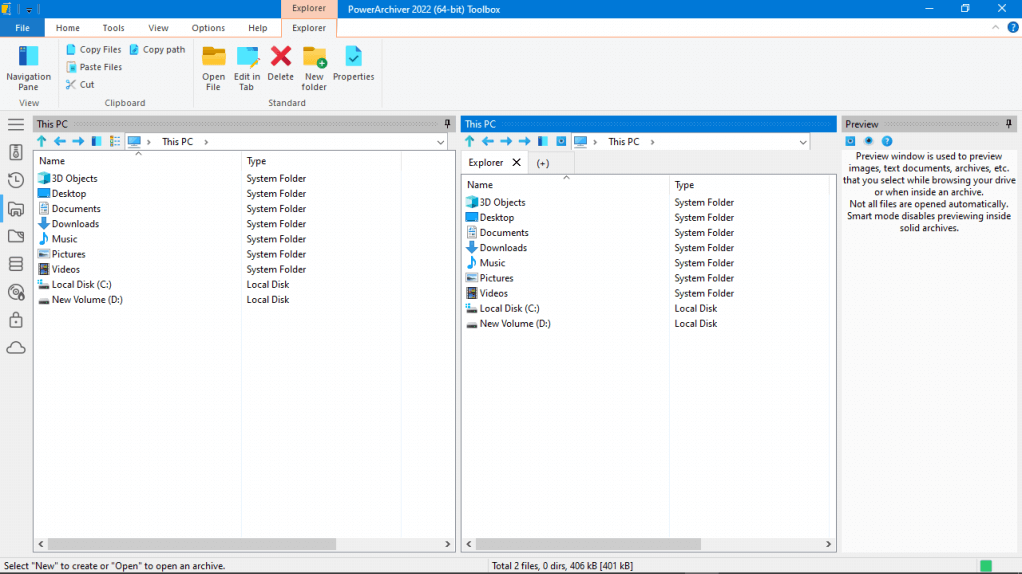Click the navigation pane horizontal scrollbar thumb

[192, 544]
